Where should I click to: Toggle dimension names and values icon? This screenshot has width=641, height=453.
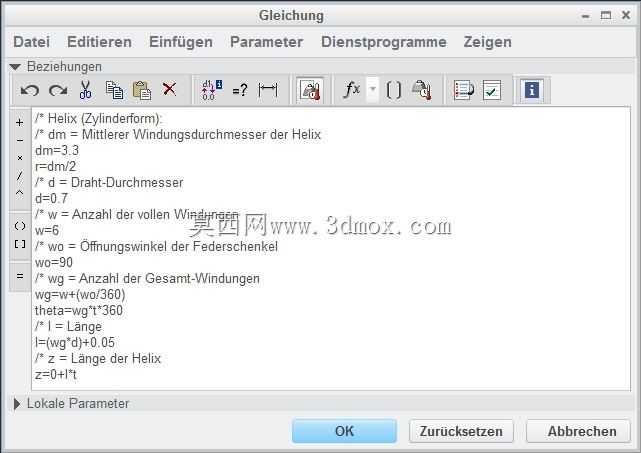212,90
